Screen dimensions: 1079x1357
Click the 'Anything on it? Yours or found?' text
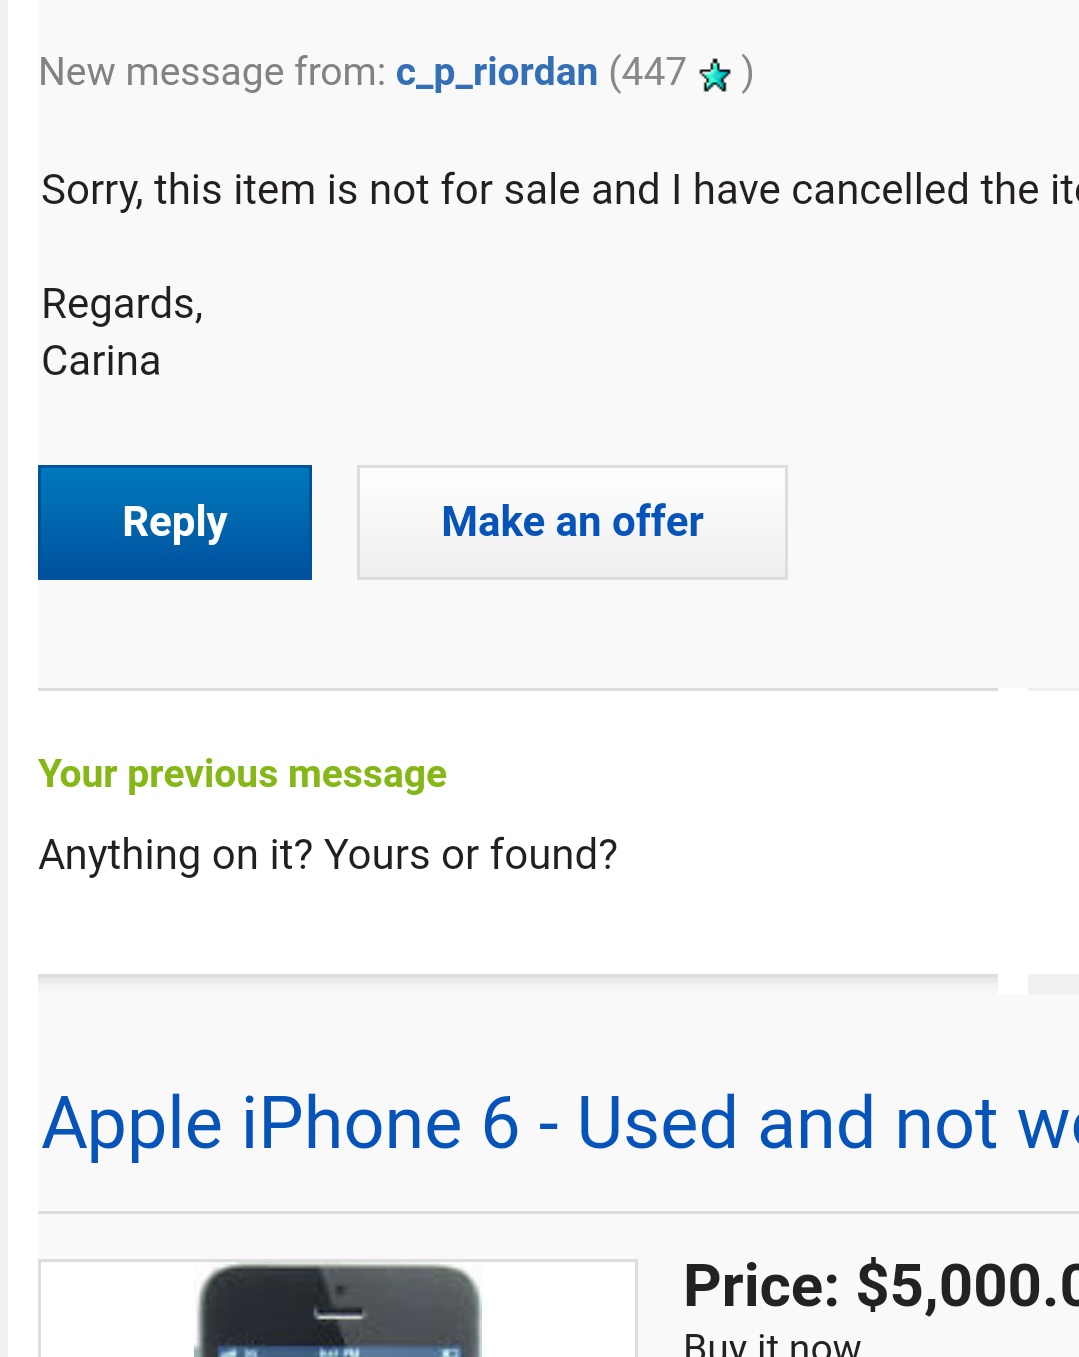click(328, 856)
